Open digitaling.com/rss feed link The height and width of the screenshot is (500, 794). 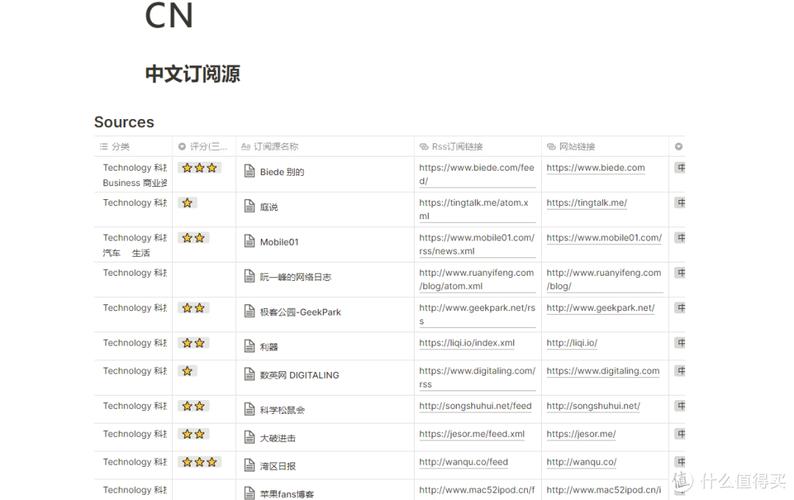pos(477,377)
